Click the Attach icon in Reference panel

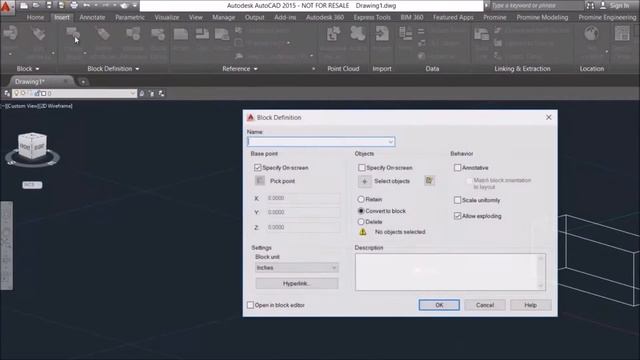pyautogui.click(x=181, y=34)
